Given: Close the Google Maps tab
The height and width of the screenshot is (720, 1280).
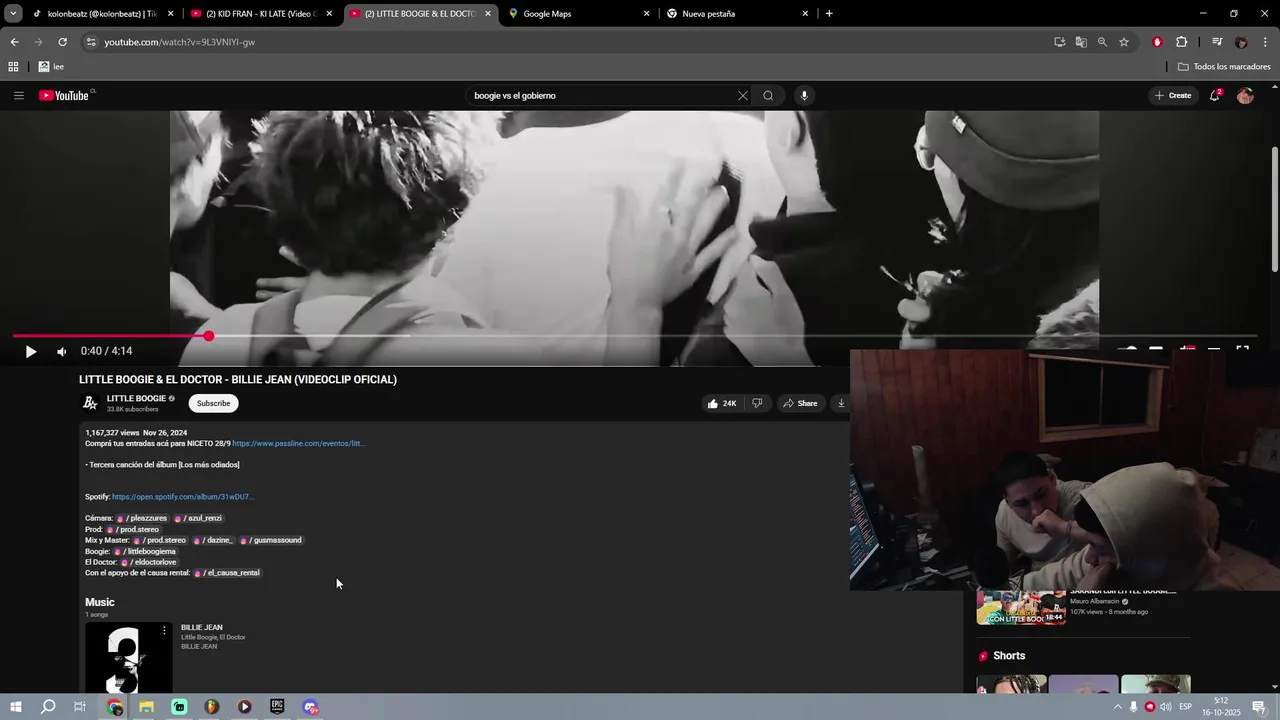Looking at the screenshot, I should point(646,14).
